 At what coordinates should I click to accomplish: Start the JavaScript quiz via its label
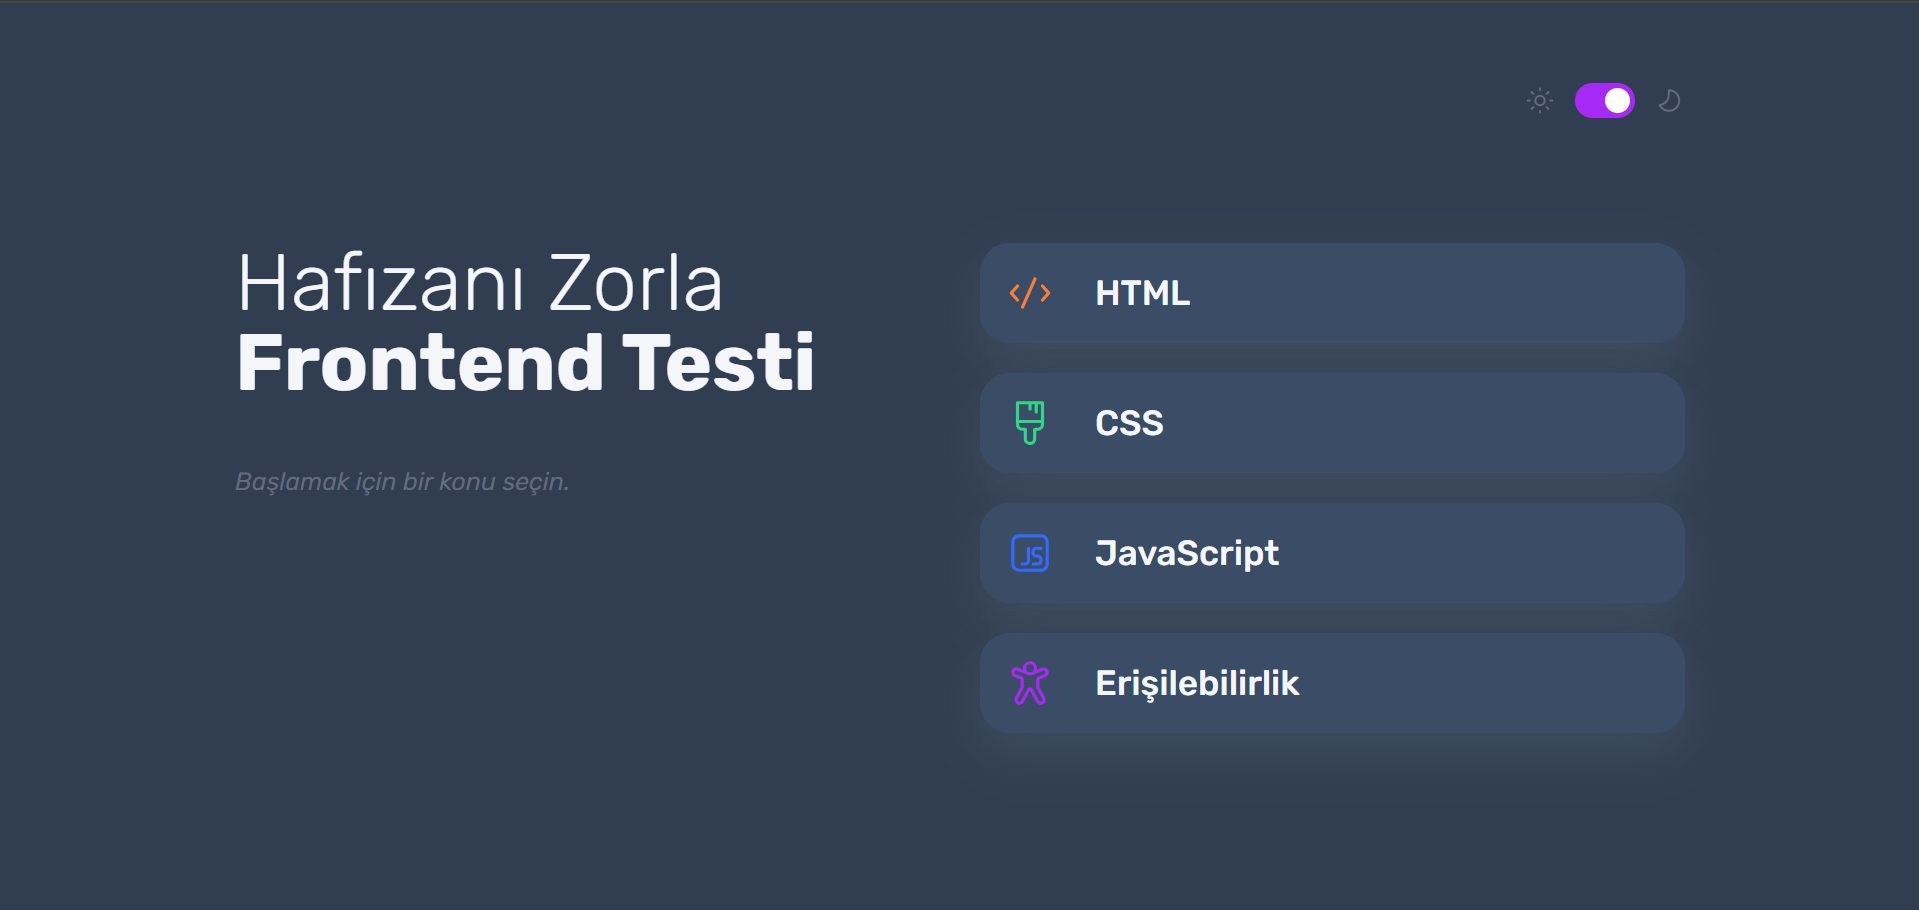tap(1186, 553)
